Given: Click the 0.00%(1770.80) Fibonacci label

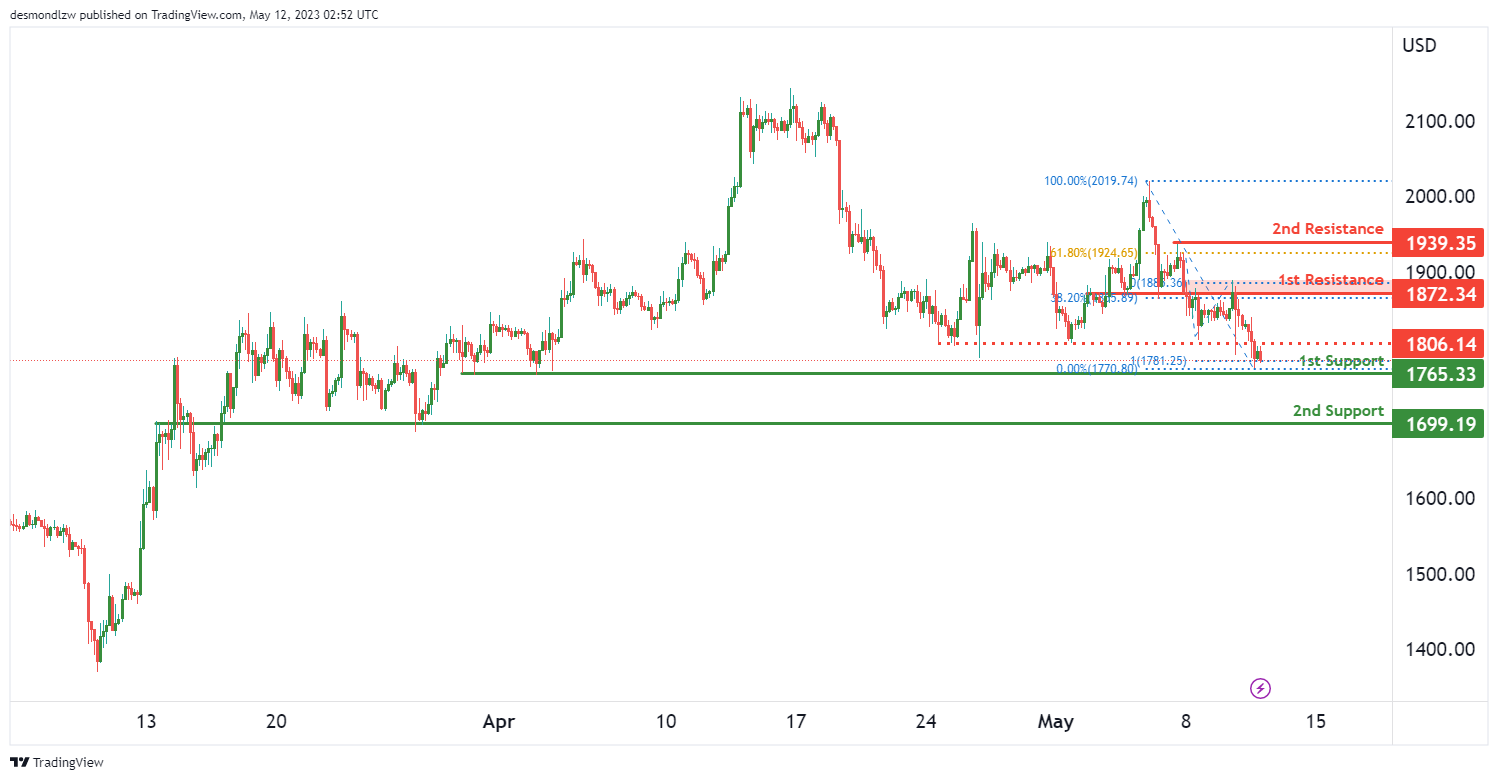Looking at the screenshot, I should pyautogui.click(x=1096, y=369).
